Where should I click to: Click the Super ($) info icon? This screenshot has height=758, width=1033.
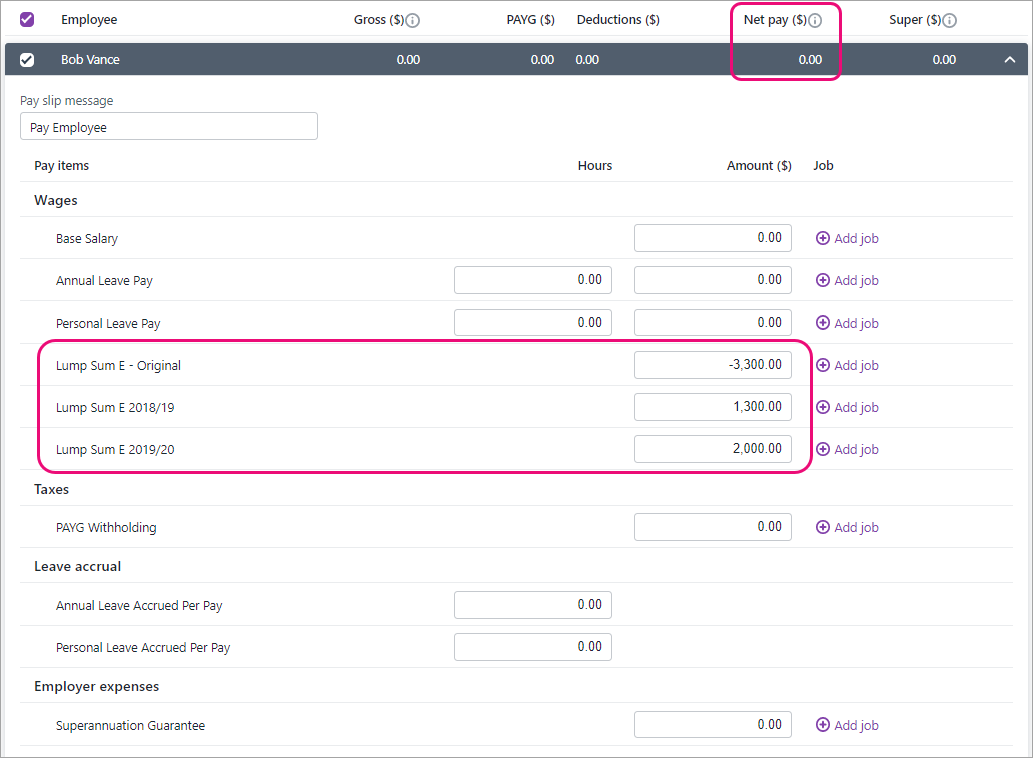(x=949, y=21)
